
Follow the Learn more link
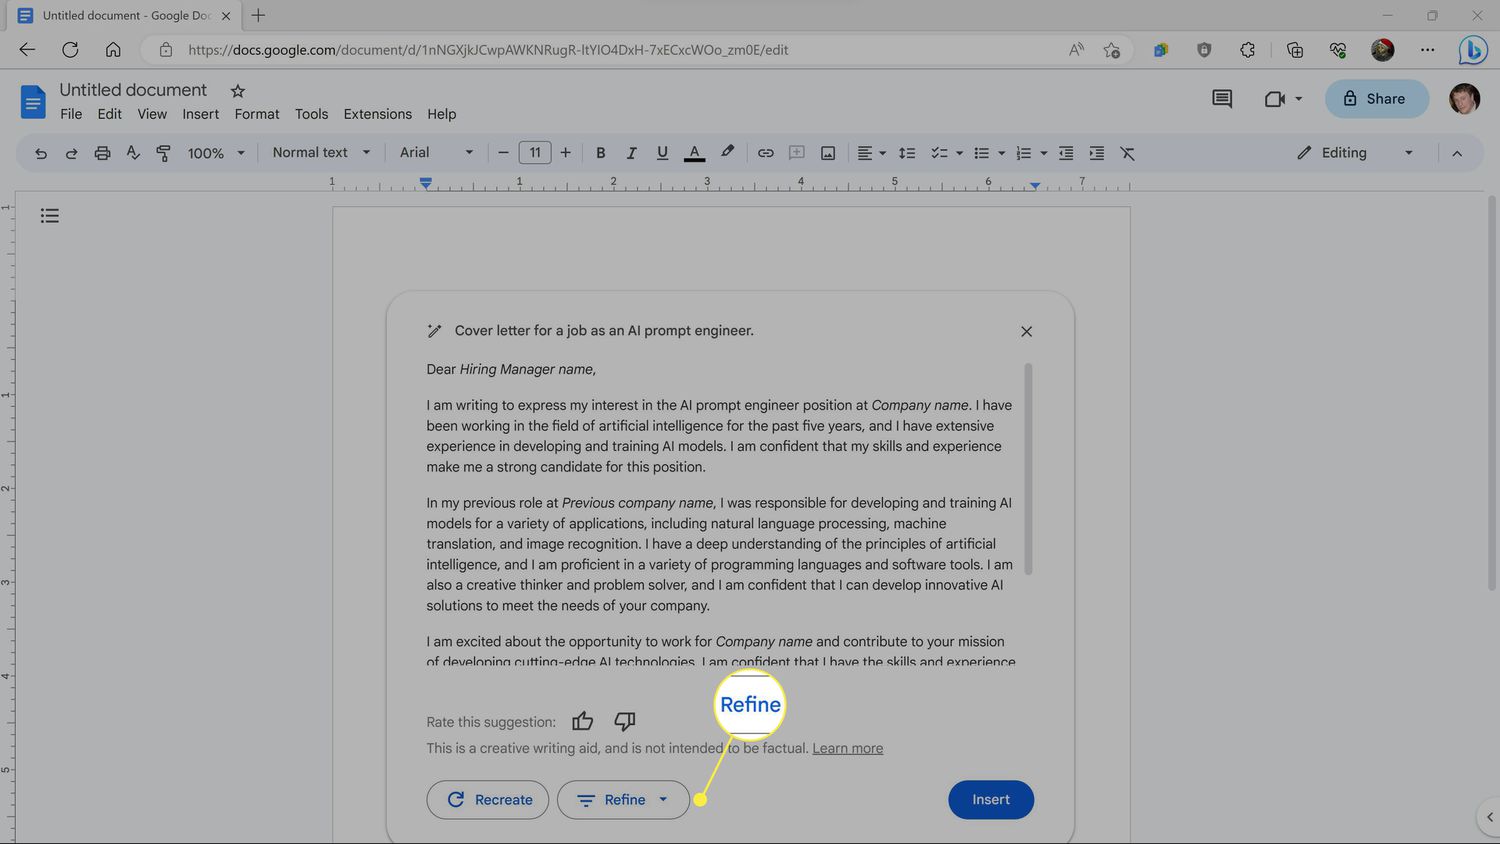click(x=847, y=748)
